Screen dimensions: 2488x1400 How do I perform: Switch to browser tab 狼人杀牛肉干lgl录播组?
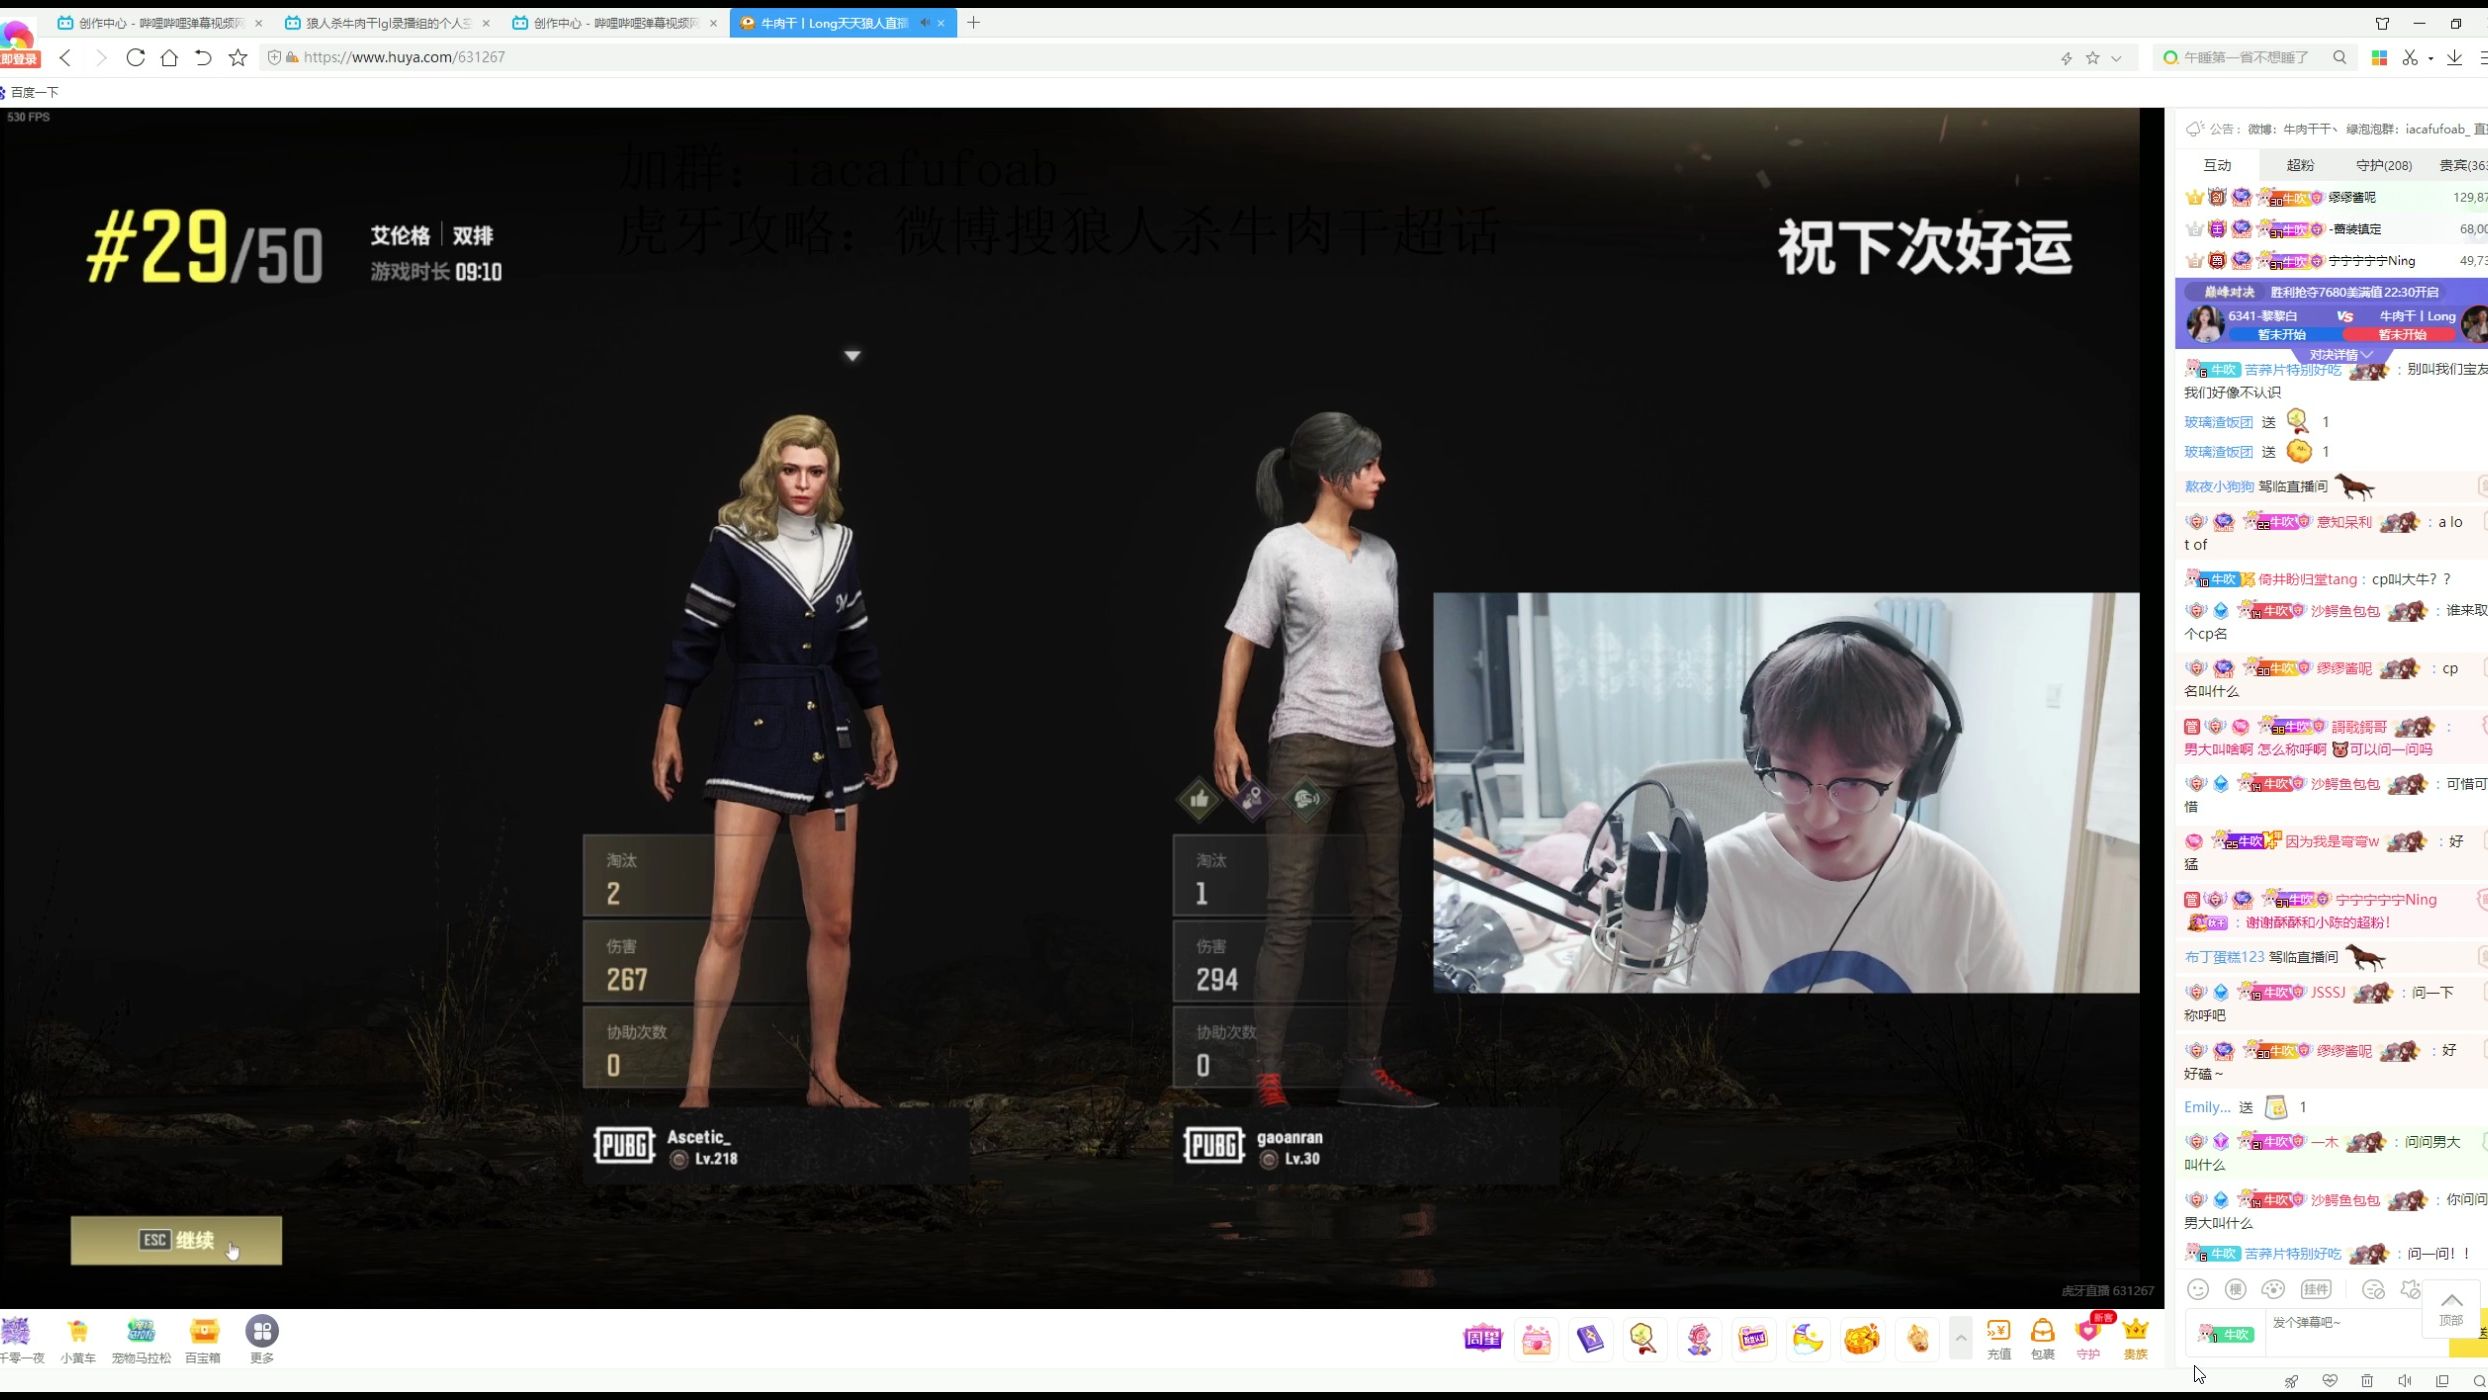(x=388, y=22)
